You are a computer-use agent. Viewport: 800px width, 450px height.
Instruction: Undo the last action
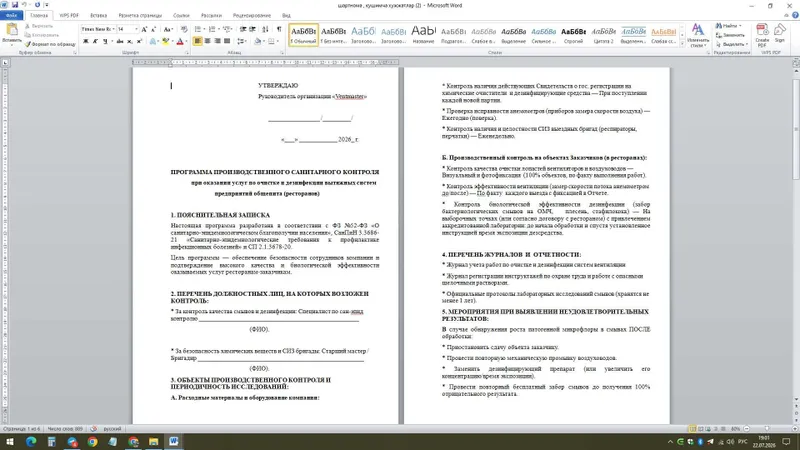[x=24, y=5]
